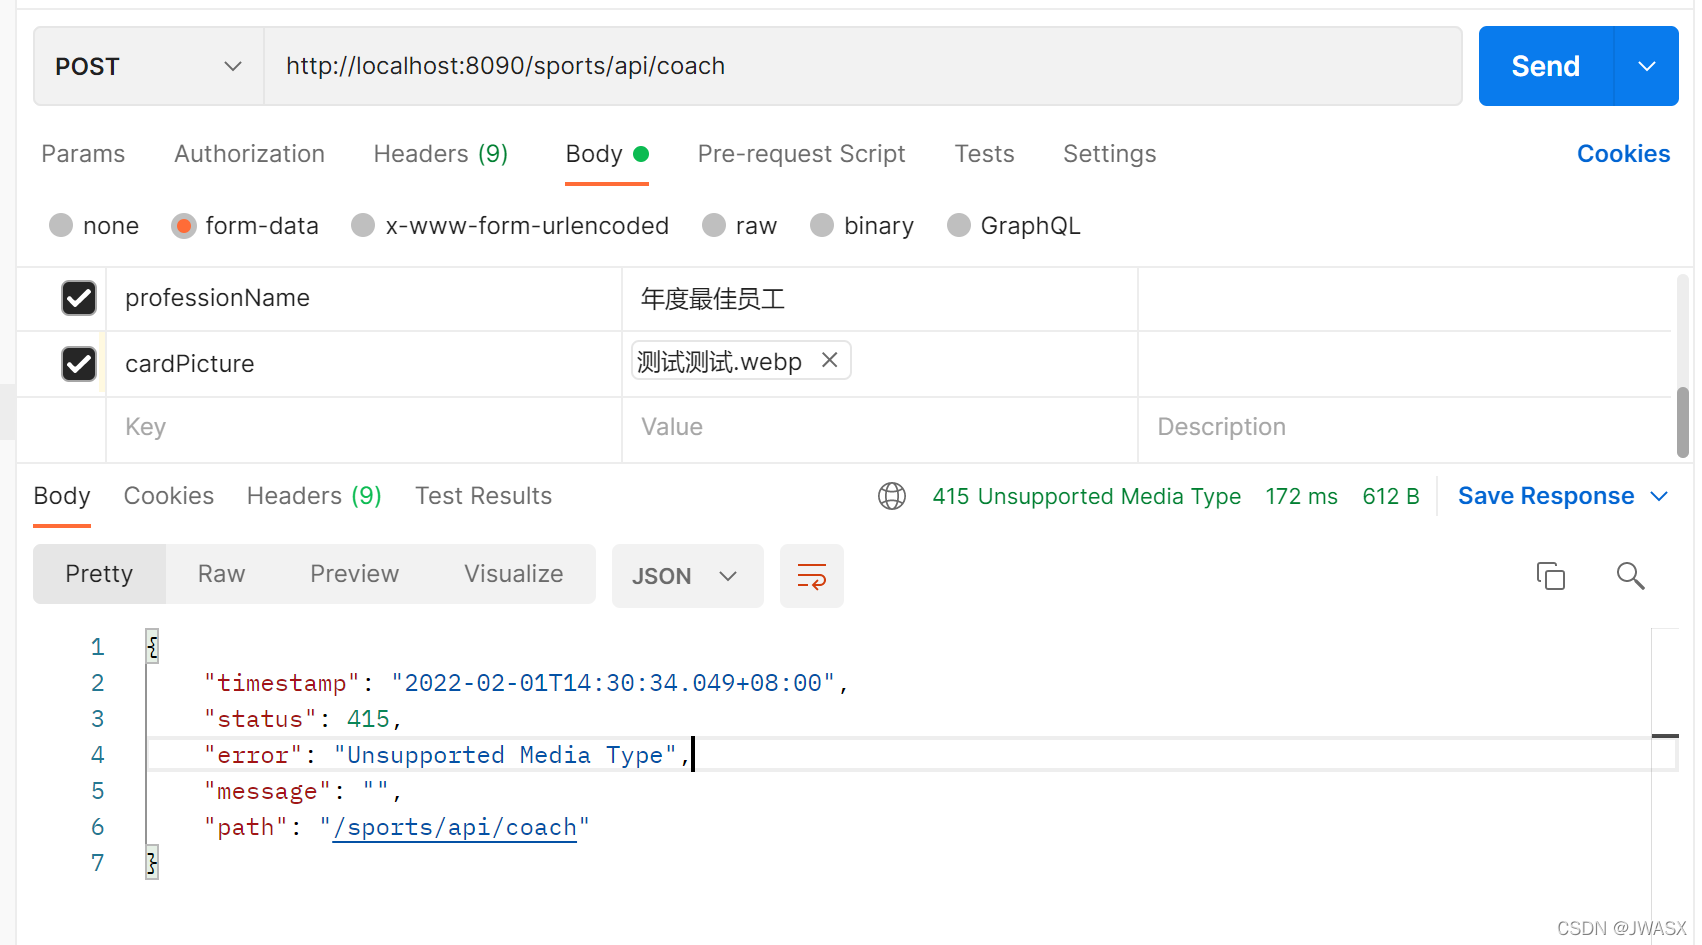This screenshot has height=945, width=1702.
Task: Collapse JSON at line 7 closing brace
Action: [152, 863]
